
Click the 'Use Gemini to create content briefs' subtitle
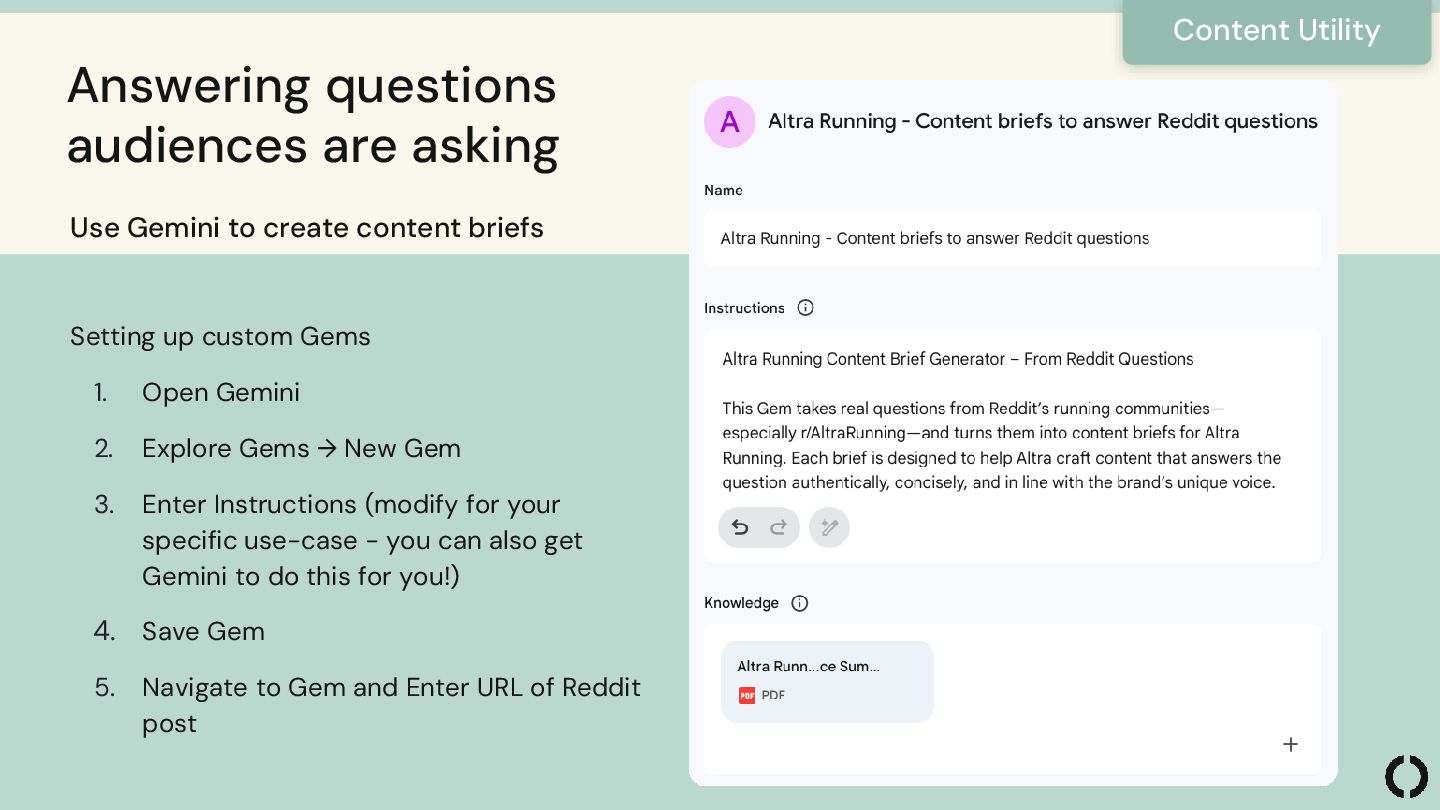pos(307,228)
